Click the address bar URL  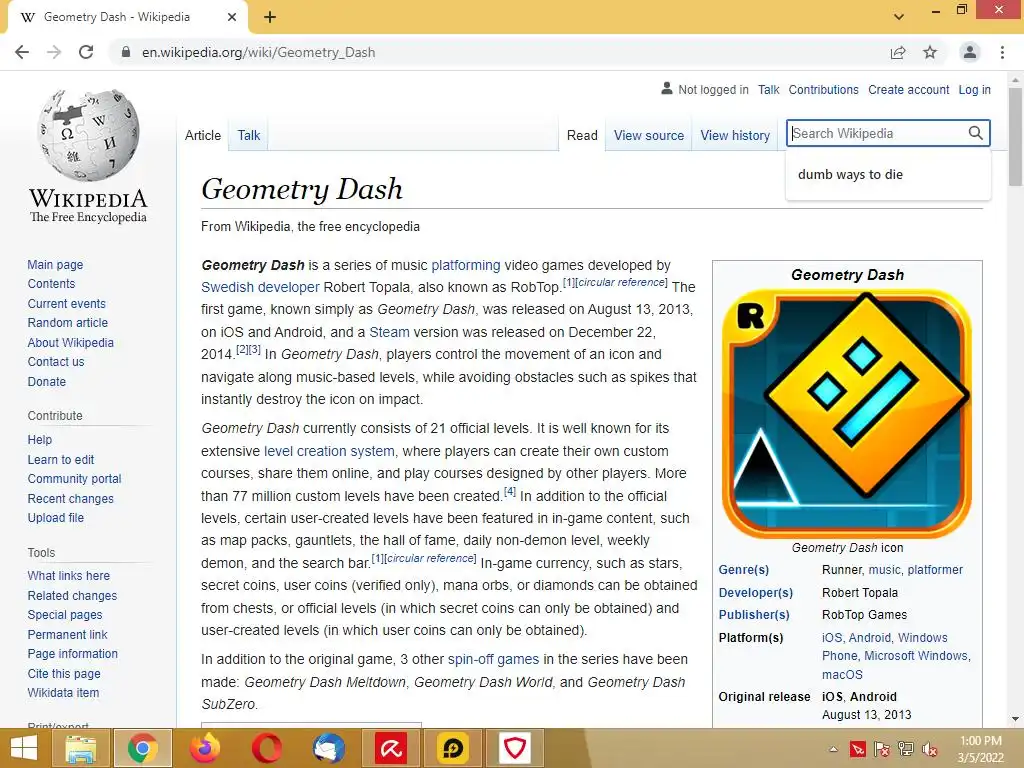tap(259, 52)
